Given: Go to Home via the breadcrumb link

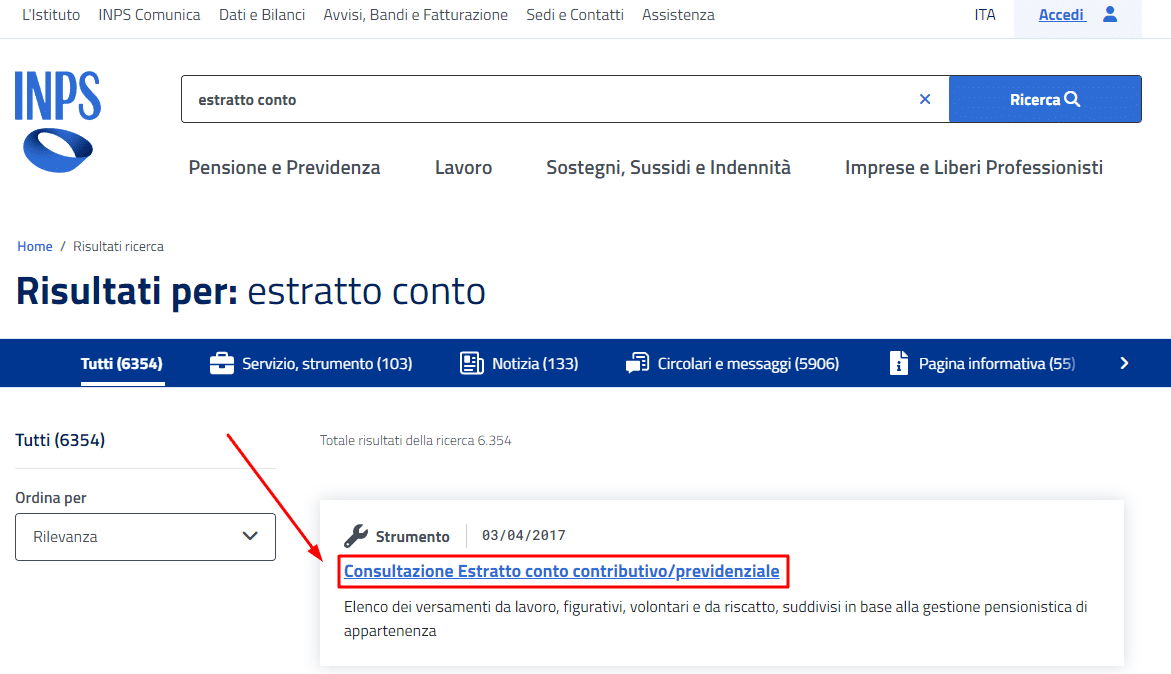Looking at the screenshot, I should 34,245.
